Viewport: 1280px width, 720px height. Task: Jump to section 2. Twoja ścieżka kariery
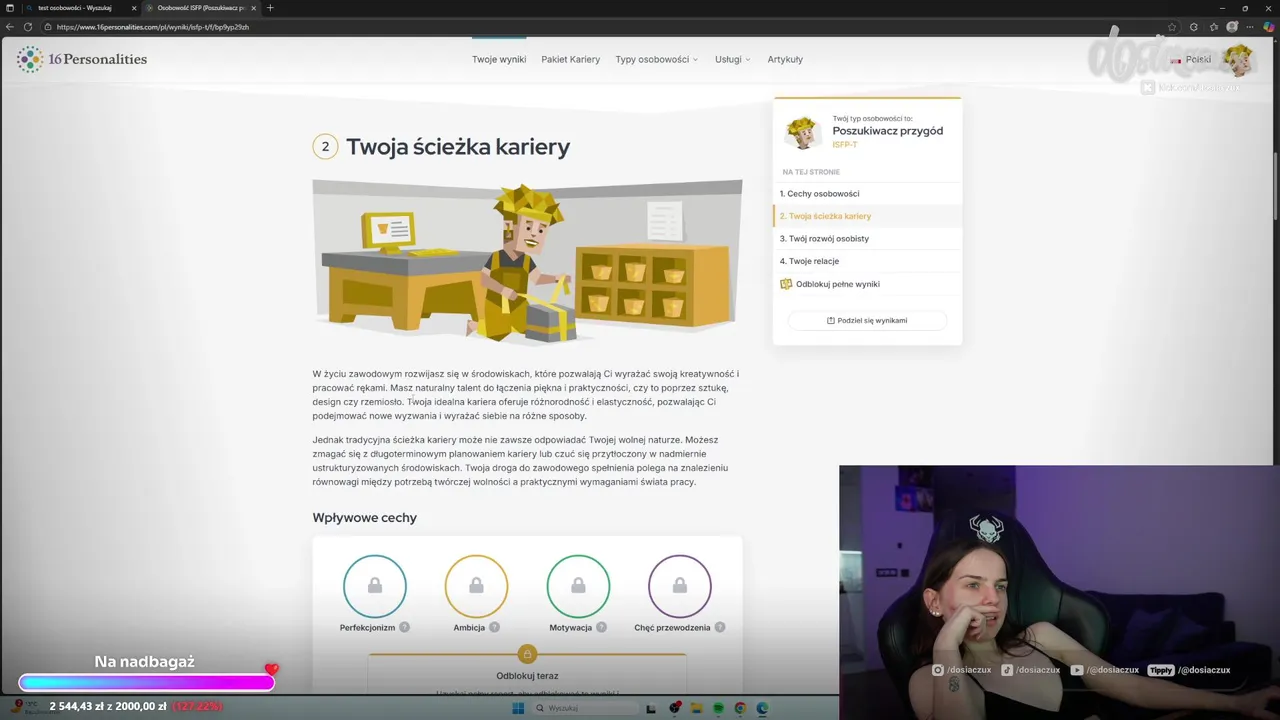[867, 216]
